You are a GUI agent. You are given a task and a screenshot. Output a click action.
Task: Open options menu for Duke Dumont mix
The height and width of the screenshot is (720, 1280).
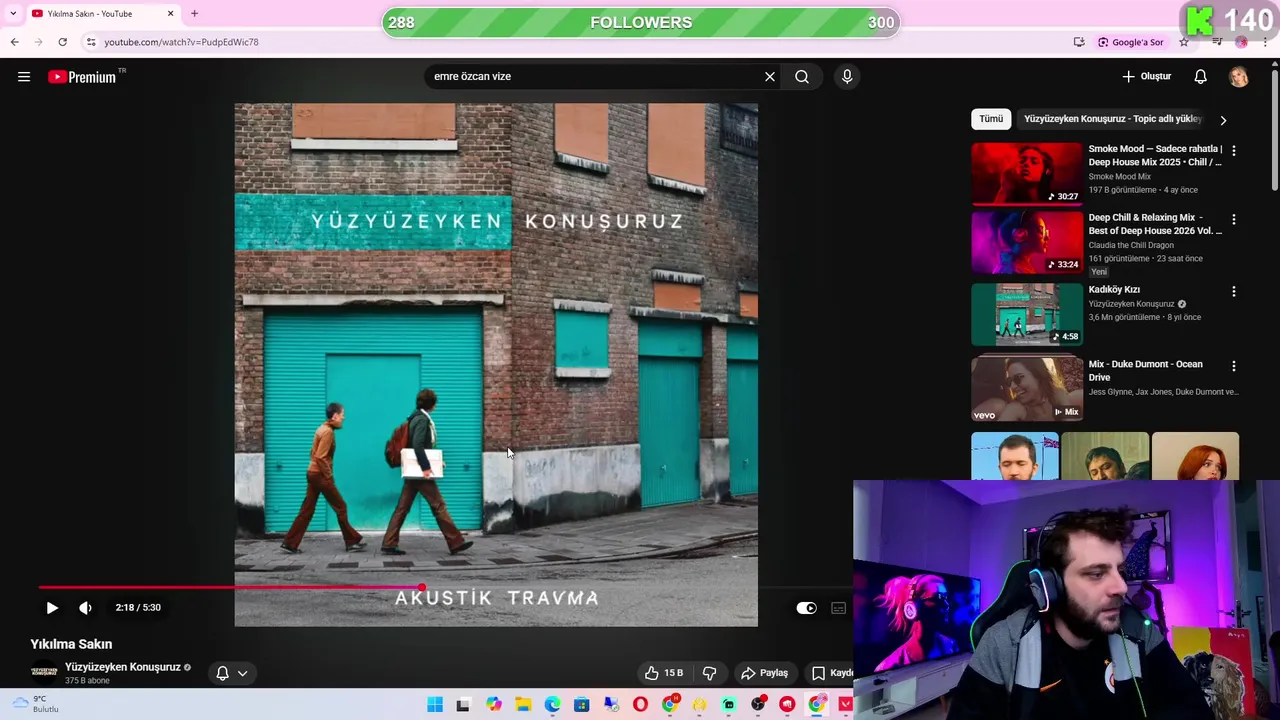click(1234, 366)
